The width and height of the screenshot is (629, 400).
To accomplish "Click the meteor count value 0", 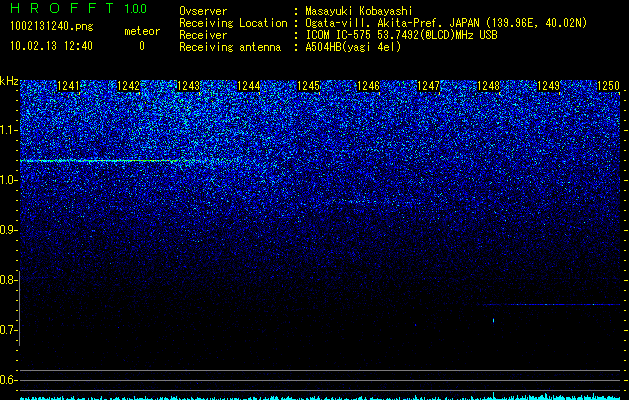I will [142, 46].
